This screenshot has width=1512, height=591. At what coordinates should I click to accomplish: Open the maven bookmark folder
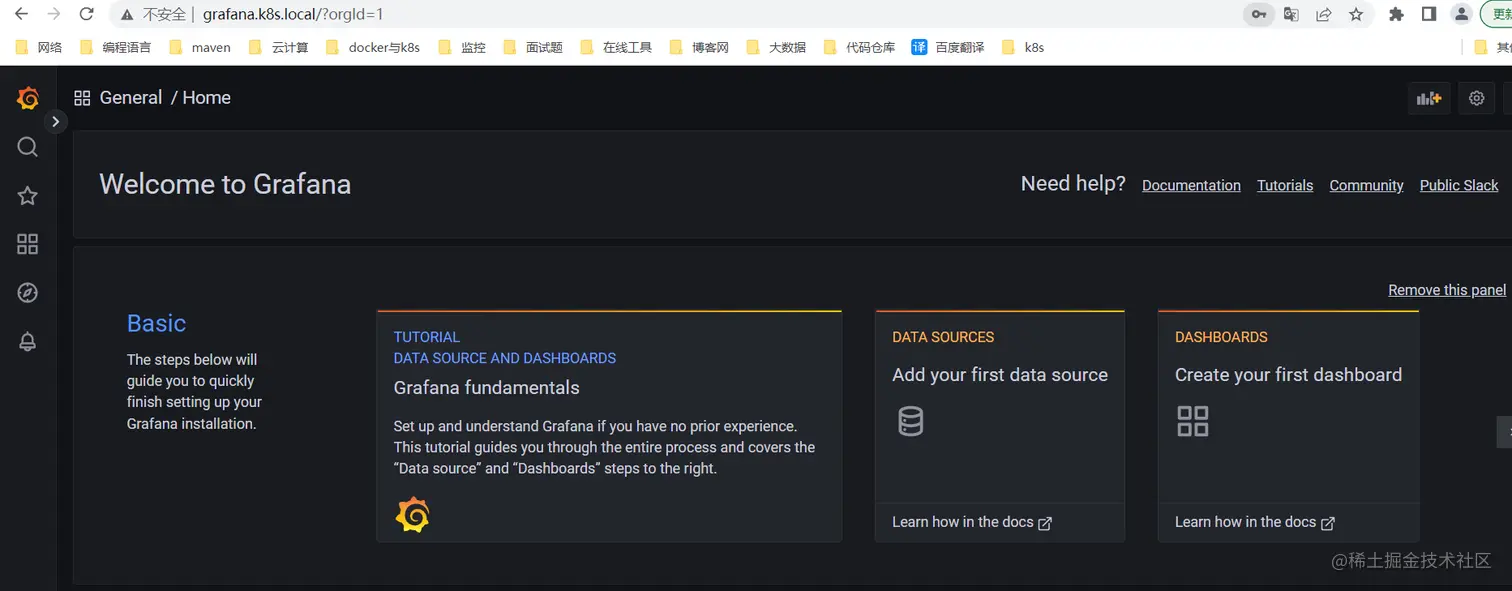tap(200, 47)
